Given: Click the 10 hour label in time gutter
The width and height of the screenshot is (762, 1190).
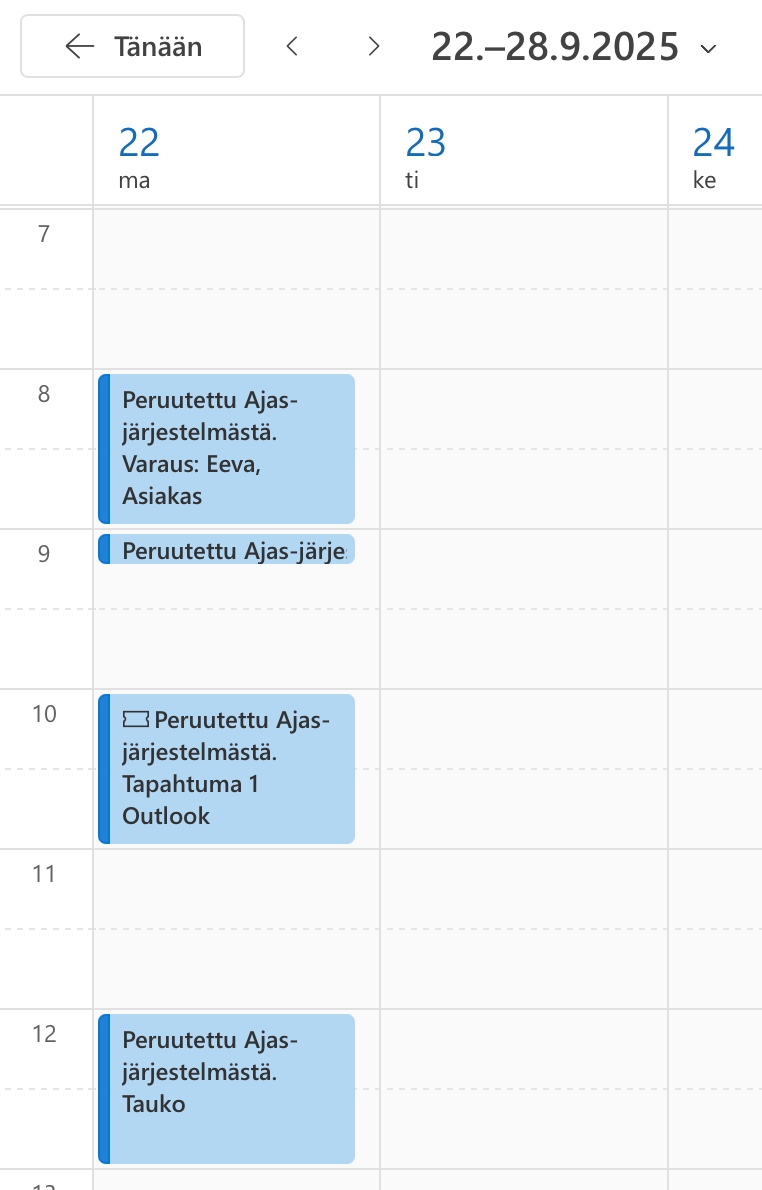Looking at the screenshot, I should [x=44, y=714].
